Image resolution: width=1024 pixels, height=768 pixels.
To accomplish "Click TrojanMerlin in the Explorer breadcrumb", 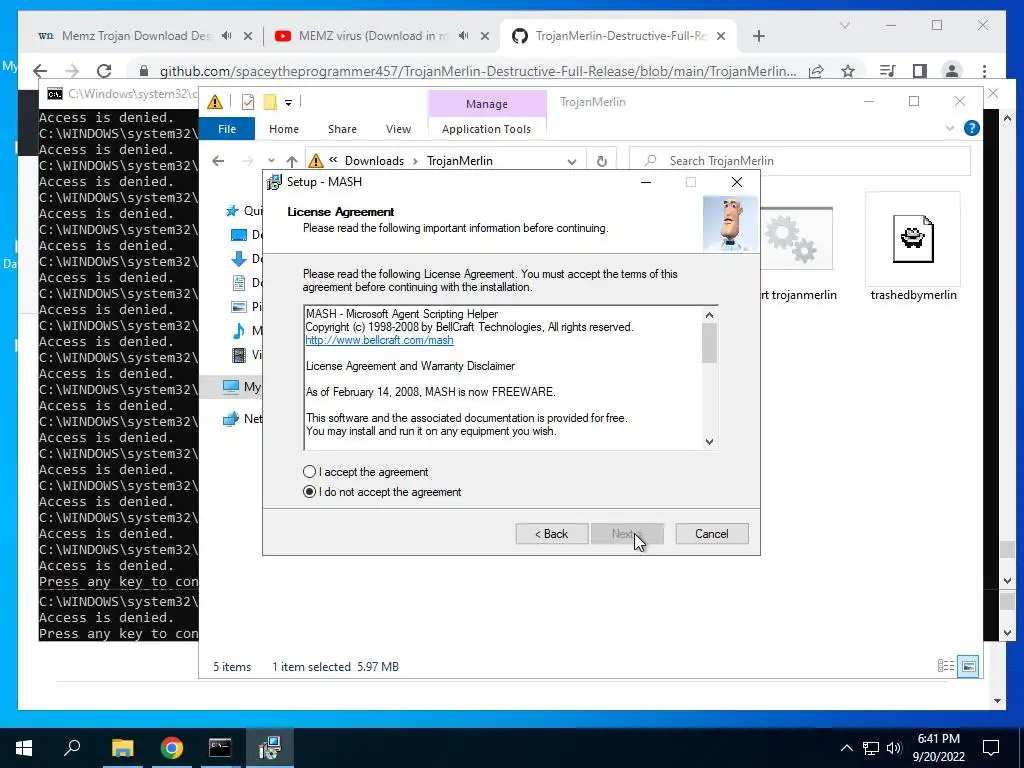I will point(460,161).
